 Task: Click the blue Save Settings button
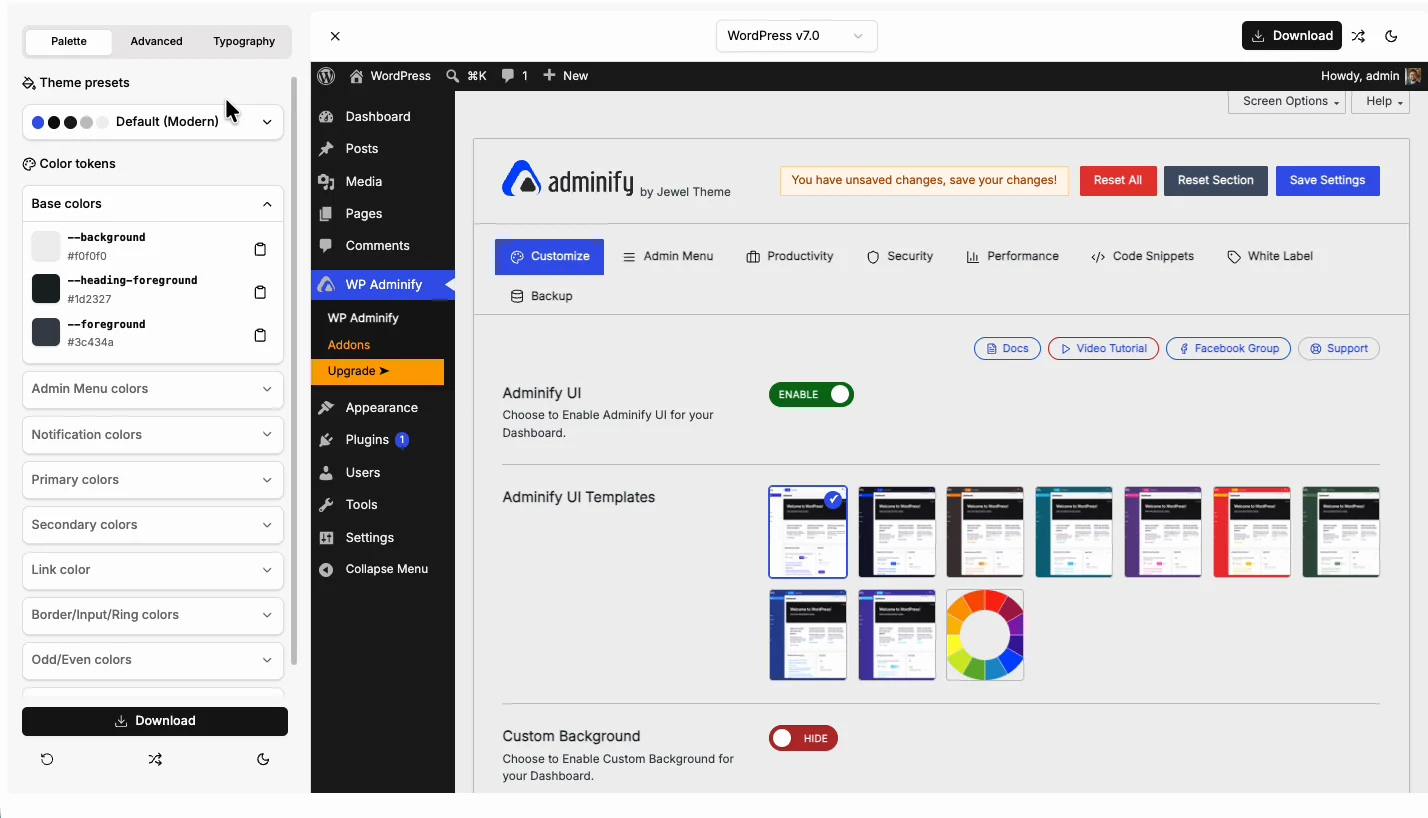click(x=1328, y=180)
